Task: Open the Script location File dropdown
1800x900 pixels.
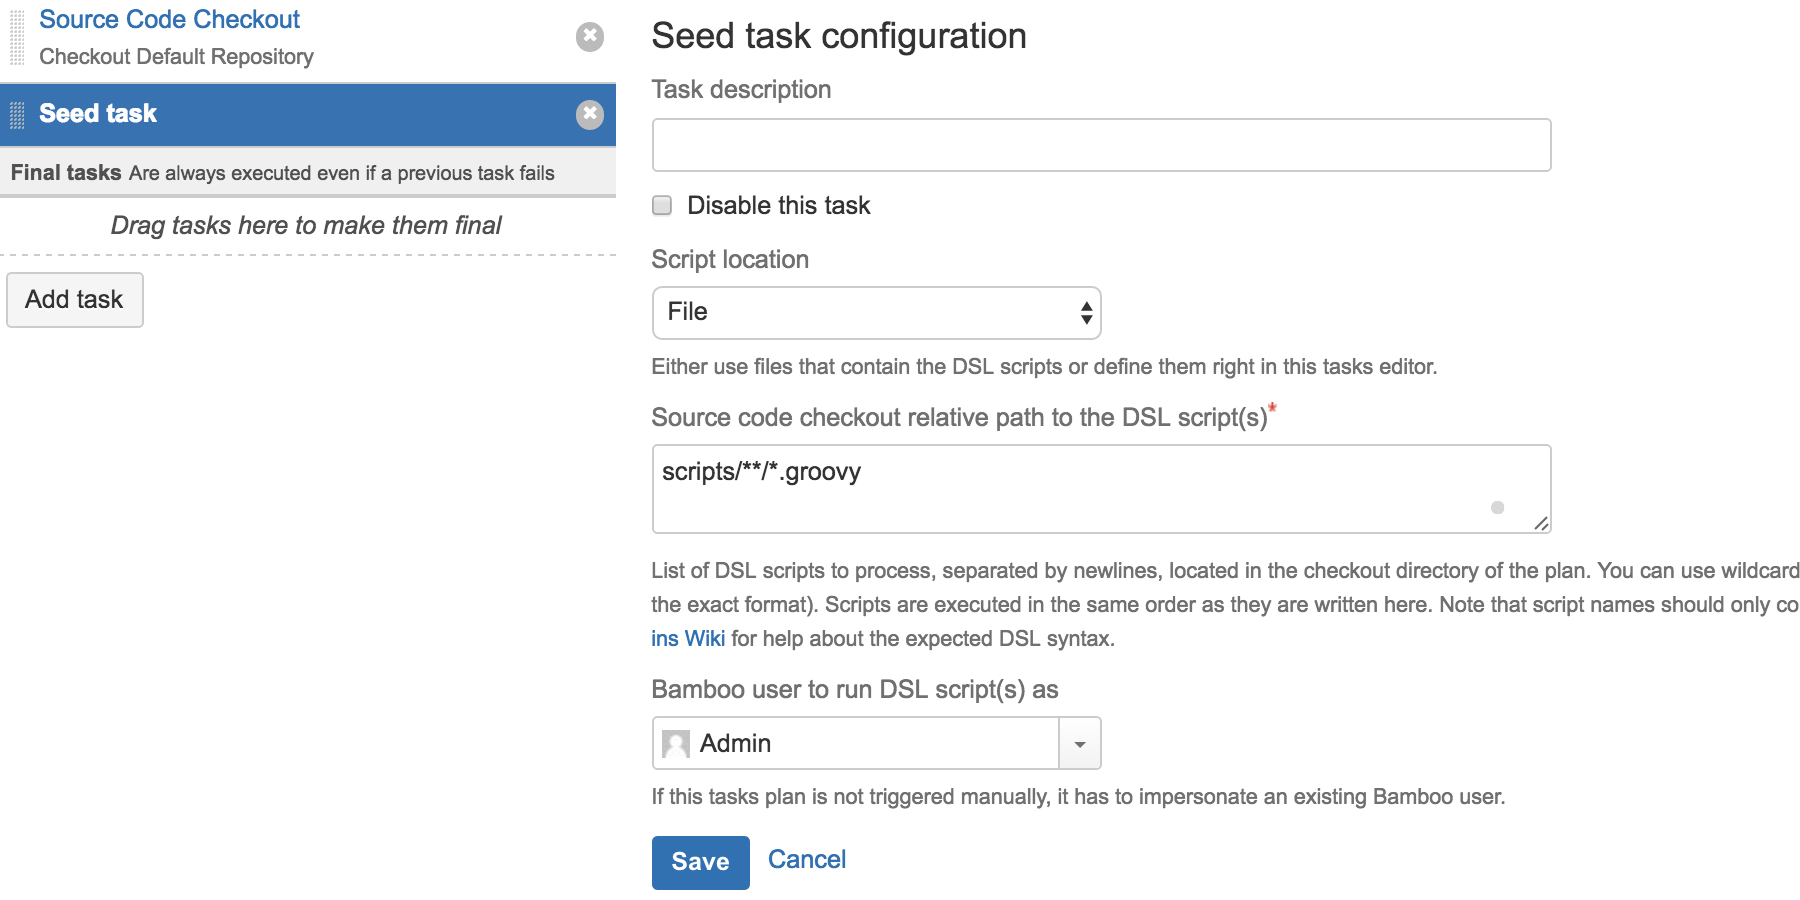Action: (876, 313)
